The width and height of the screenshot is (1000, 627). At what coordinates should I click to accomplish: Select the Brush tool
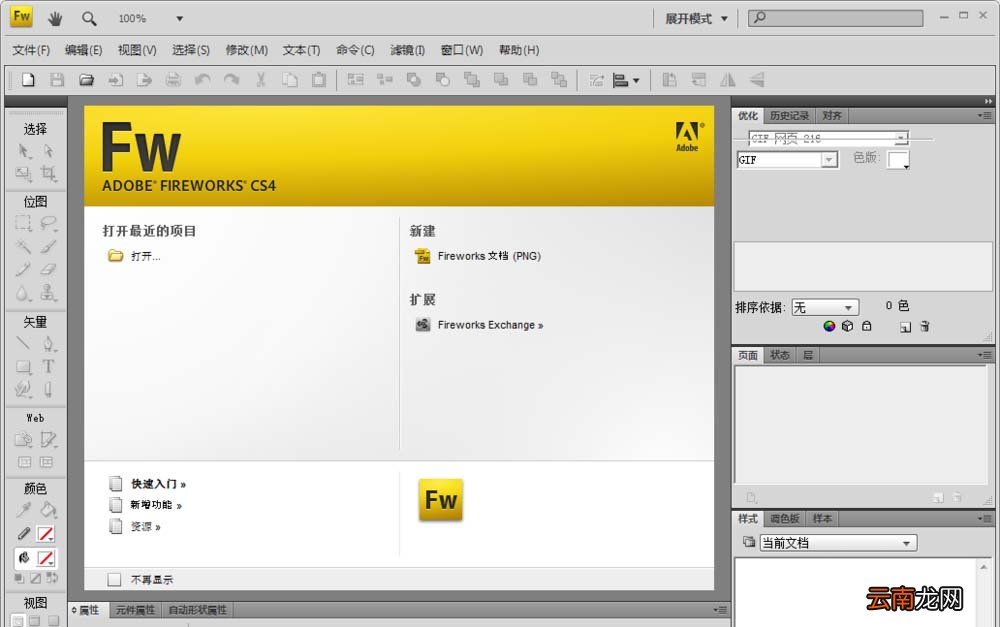(48, 246)
